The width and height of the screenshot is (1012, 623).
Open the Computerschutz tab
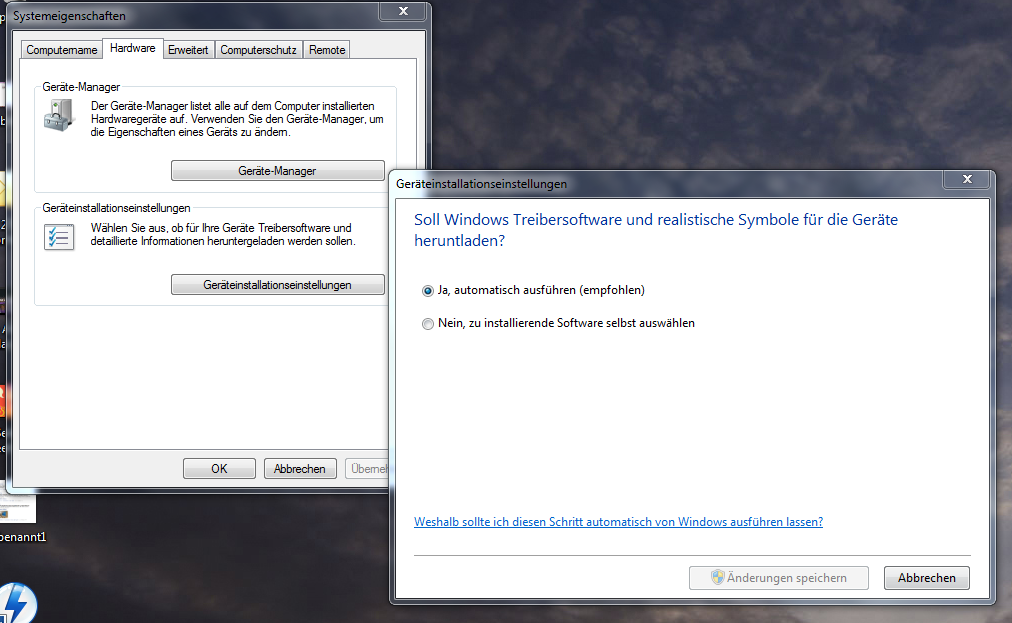point(258,50)
